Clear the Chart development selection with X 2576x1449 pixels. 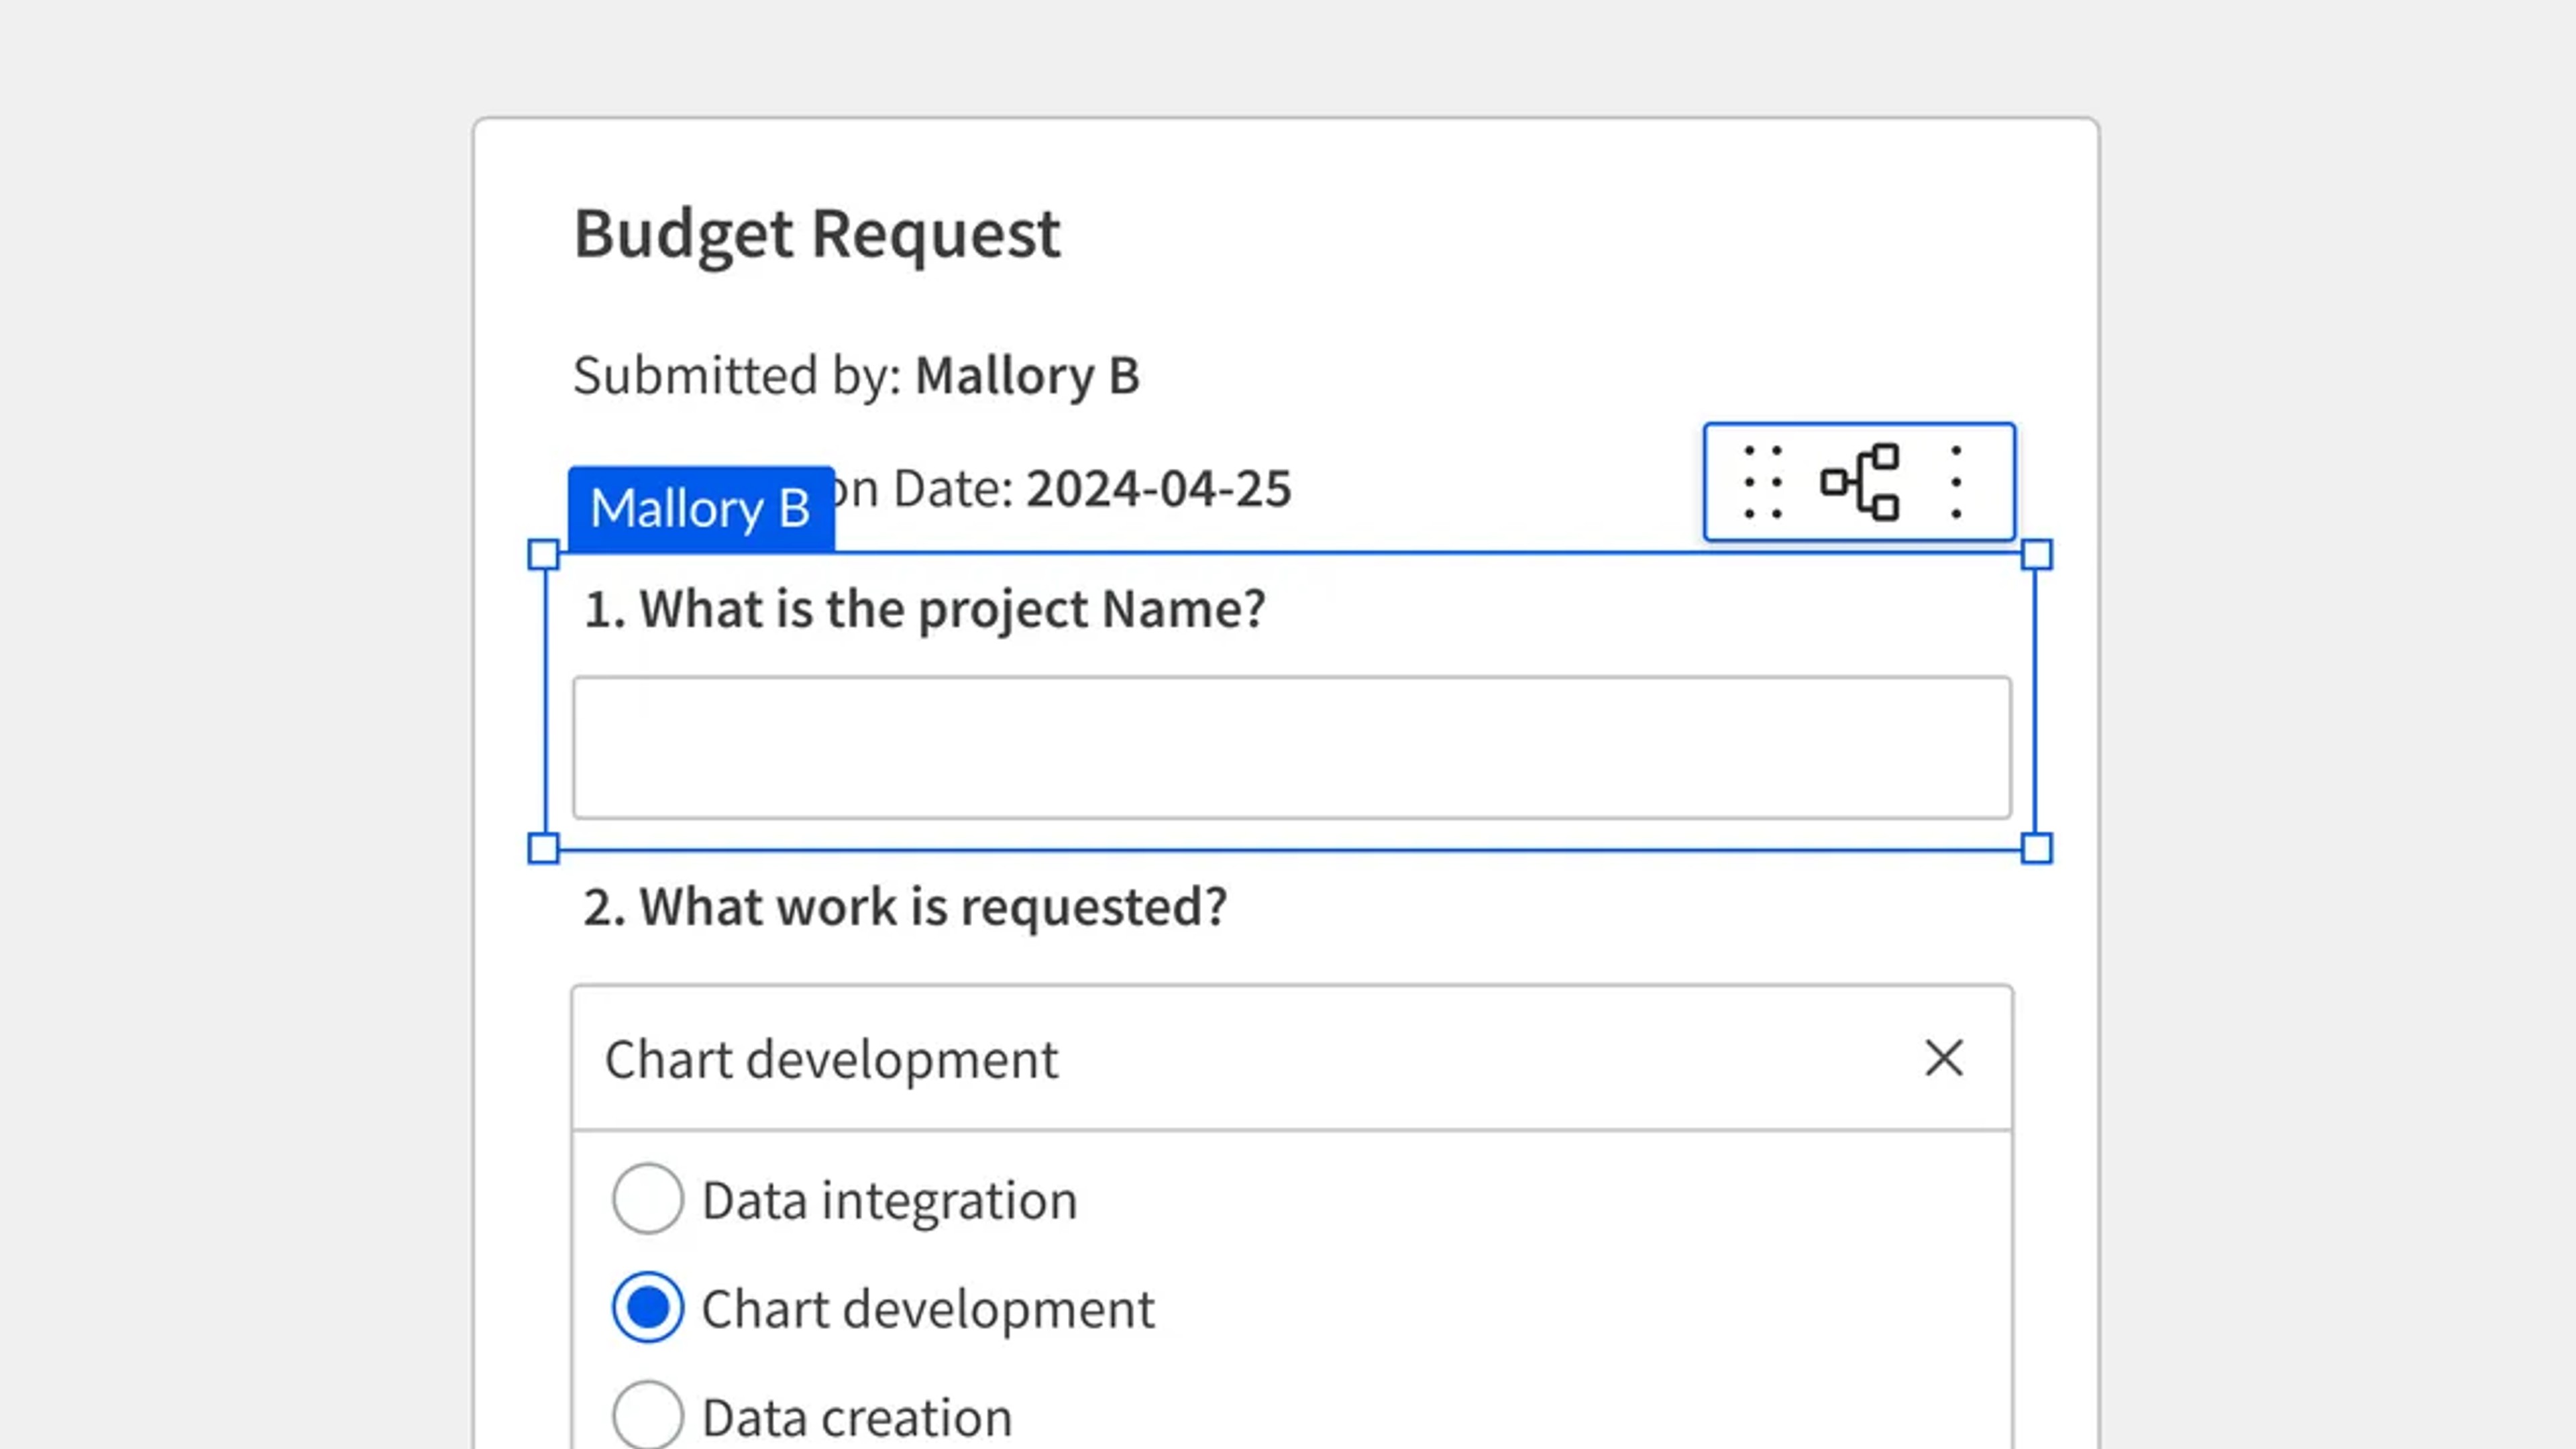tap(1944, 1058)
